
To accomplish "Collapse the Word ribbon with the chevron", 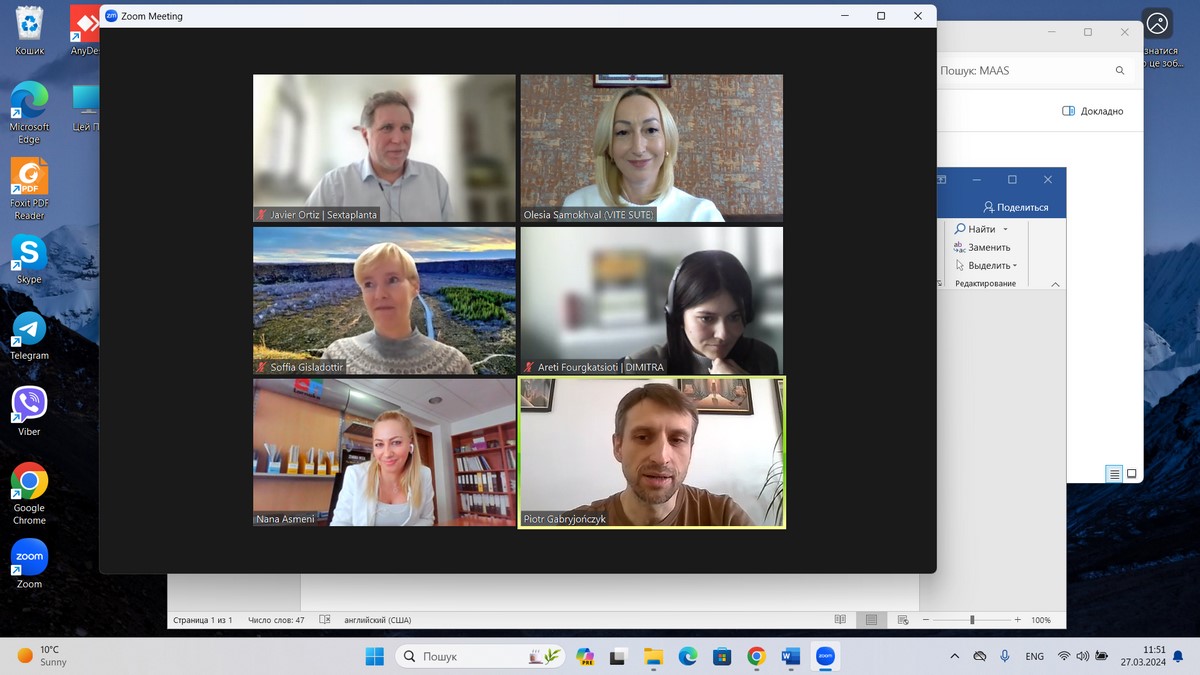I will coord(1055,284).
